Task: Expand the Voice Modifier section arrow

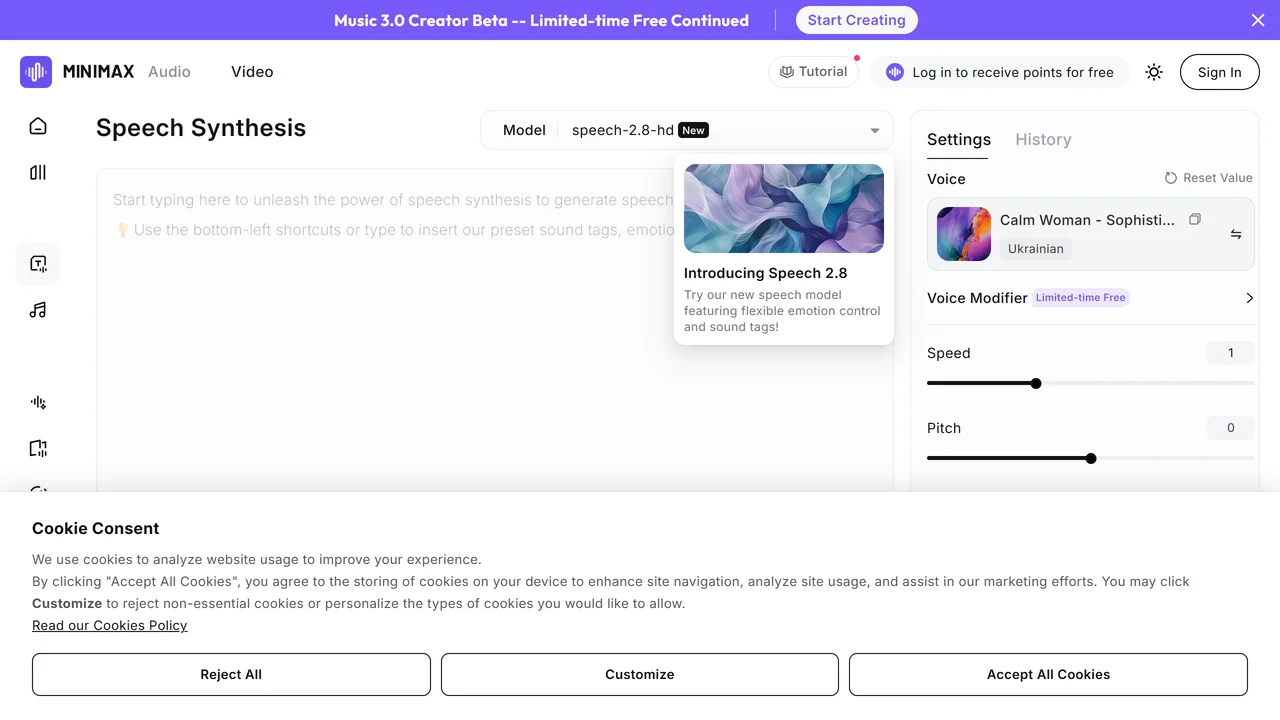Action: [x=1249, y=298]
